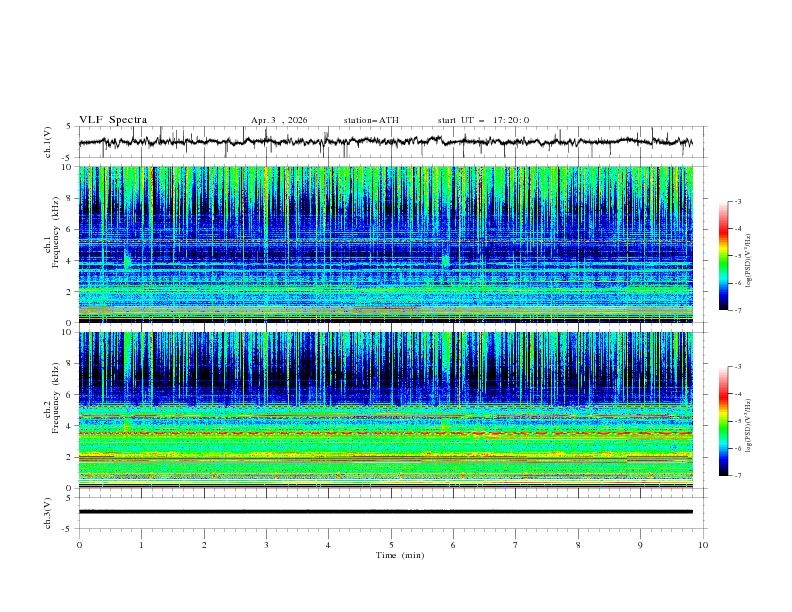The width and height of the screenshot is (792, 612).
Task: Select the date text "Apr.3 , 2026"
Action: click(x=279, y=120)
